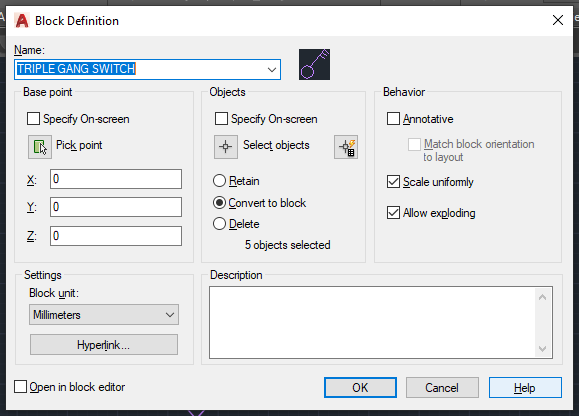579x416 pixels.
Task: Click the Select objects crosshair icon
Action: tap(226, 147)
